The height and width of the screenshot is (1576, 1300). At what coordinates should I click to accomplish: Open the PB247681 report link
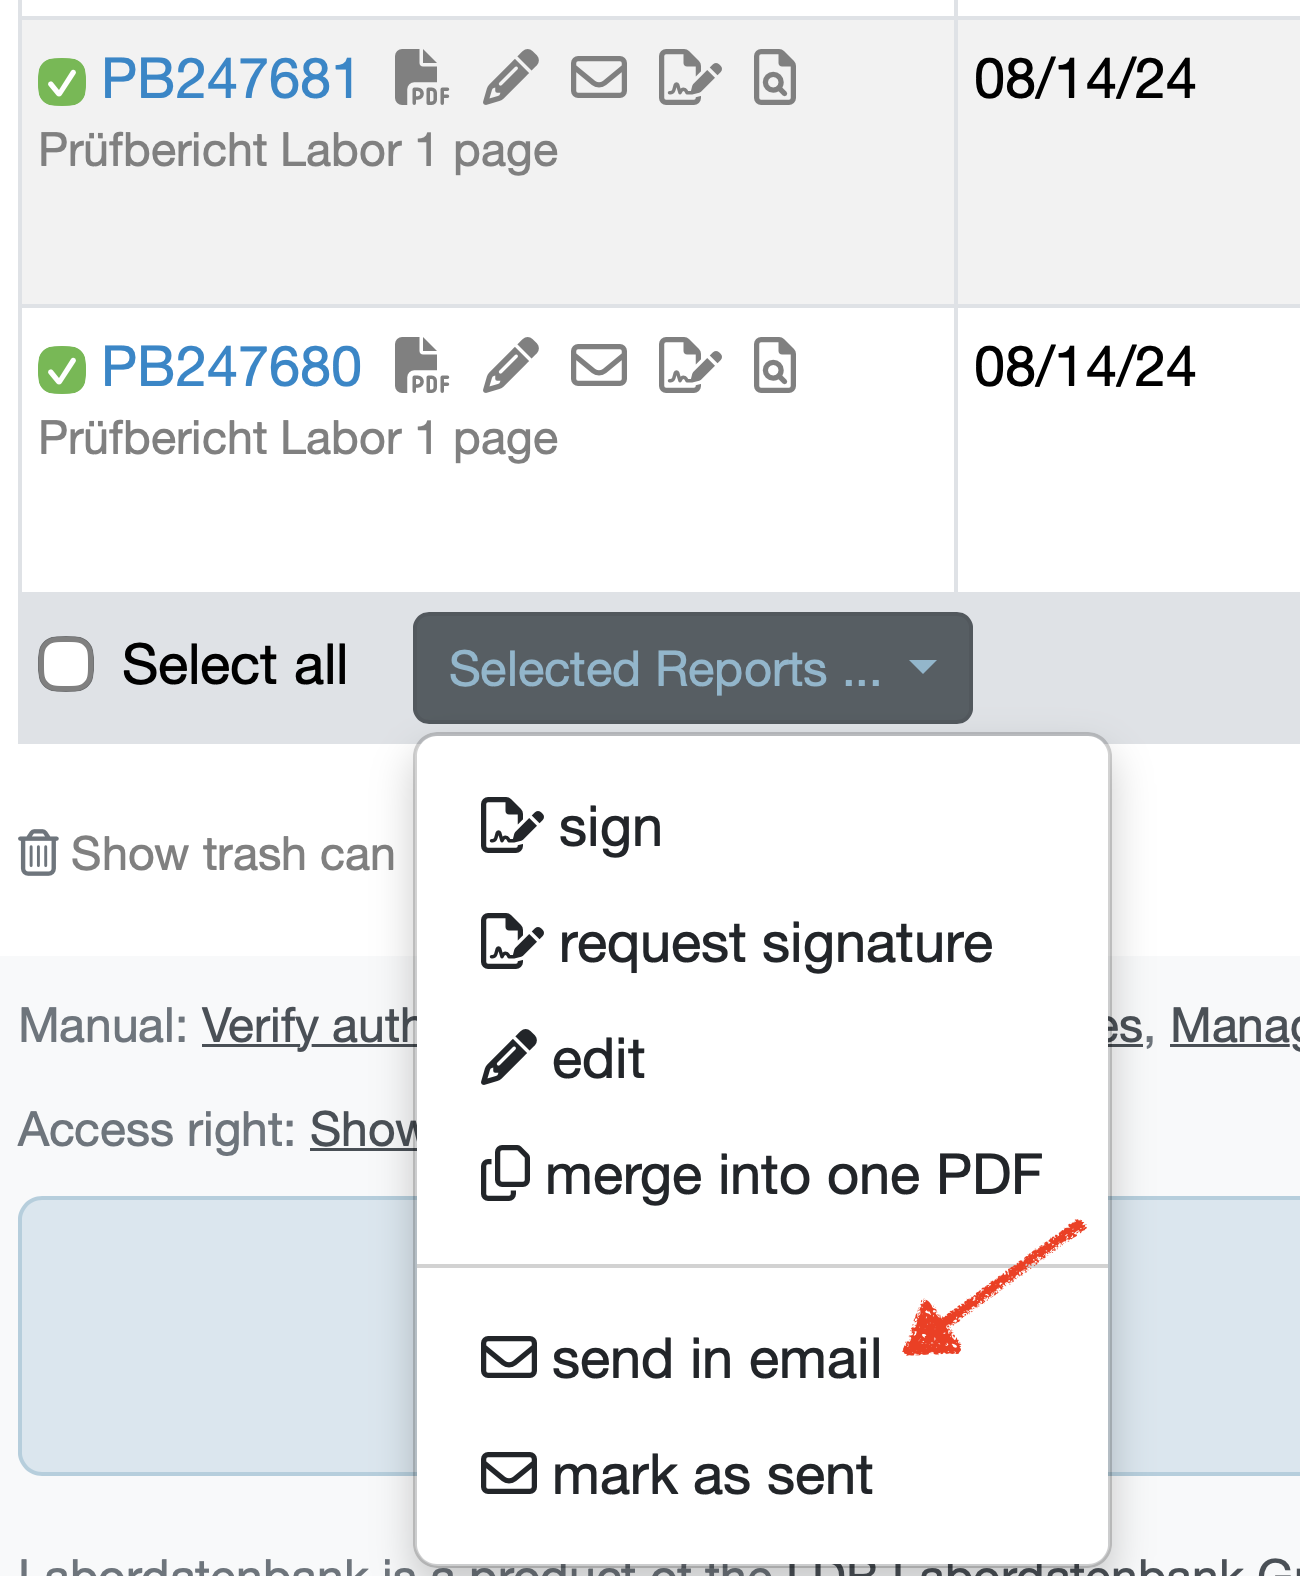230,79
